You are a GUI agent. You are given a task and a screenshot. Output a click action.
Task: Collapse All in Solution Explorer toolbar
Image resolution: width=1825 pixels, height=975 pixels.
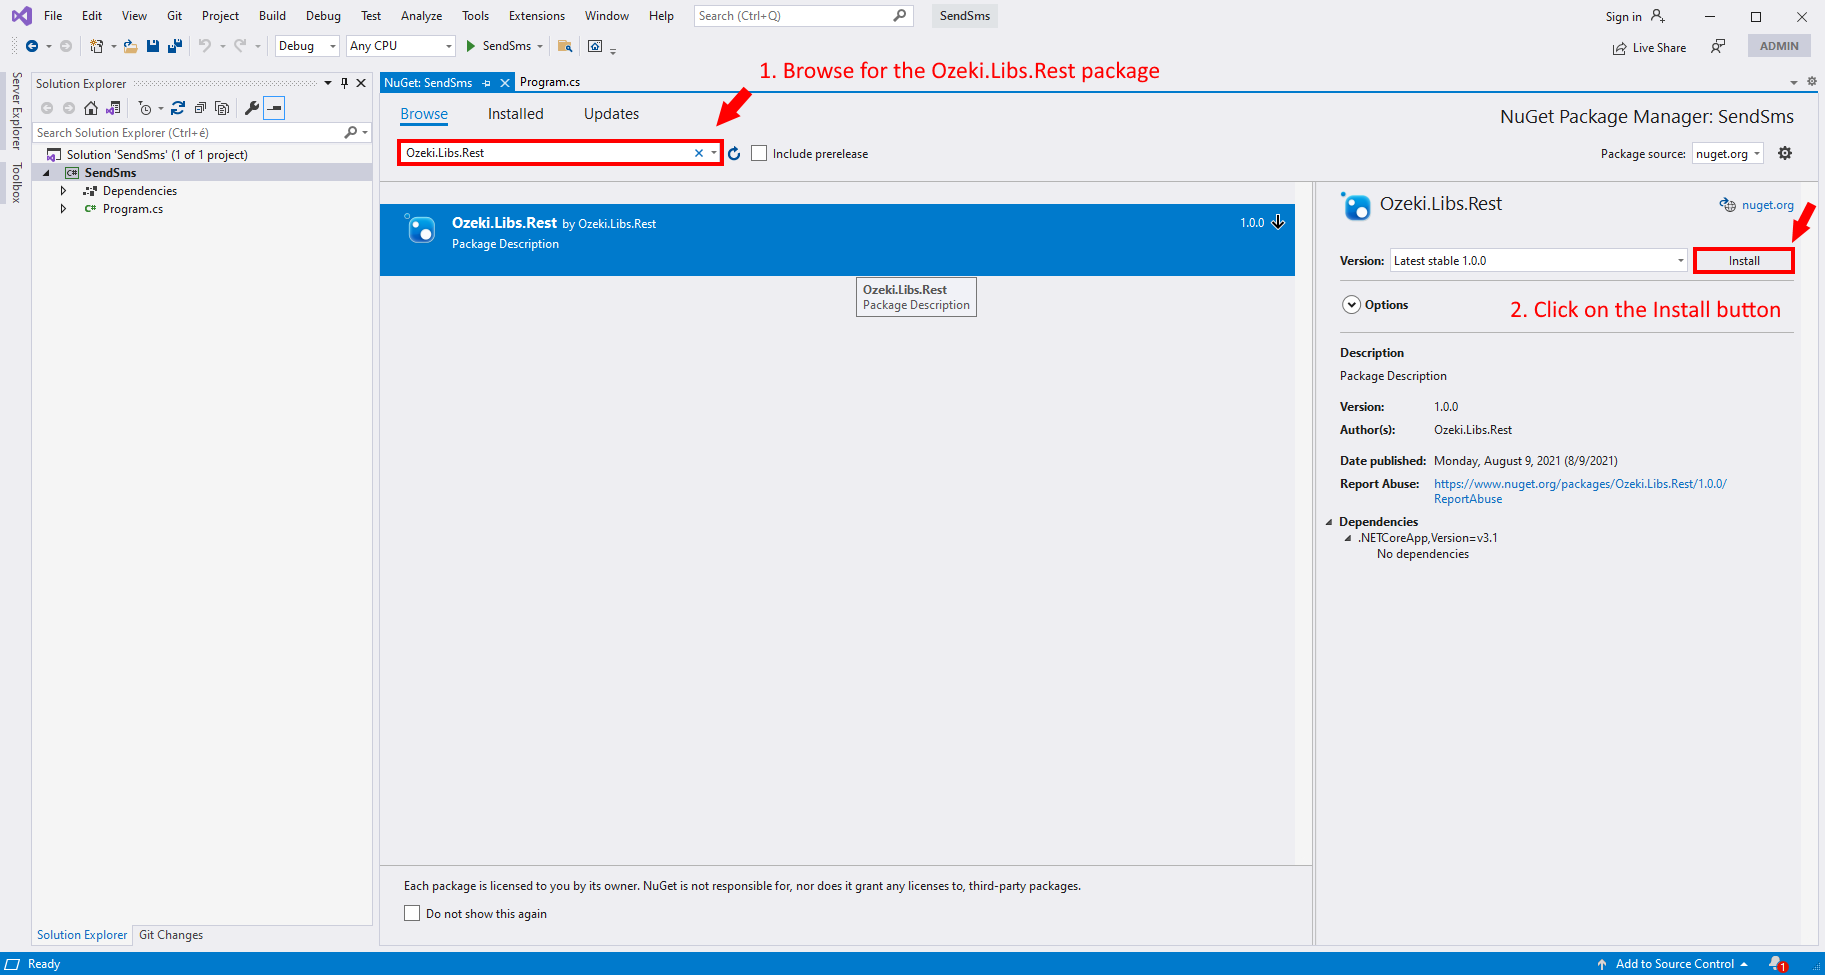click(x=200, y=108)
